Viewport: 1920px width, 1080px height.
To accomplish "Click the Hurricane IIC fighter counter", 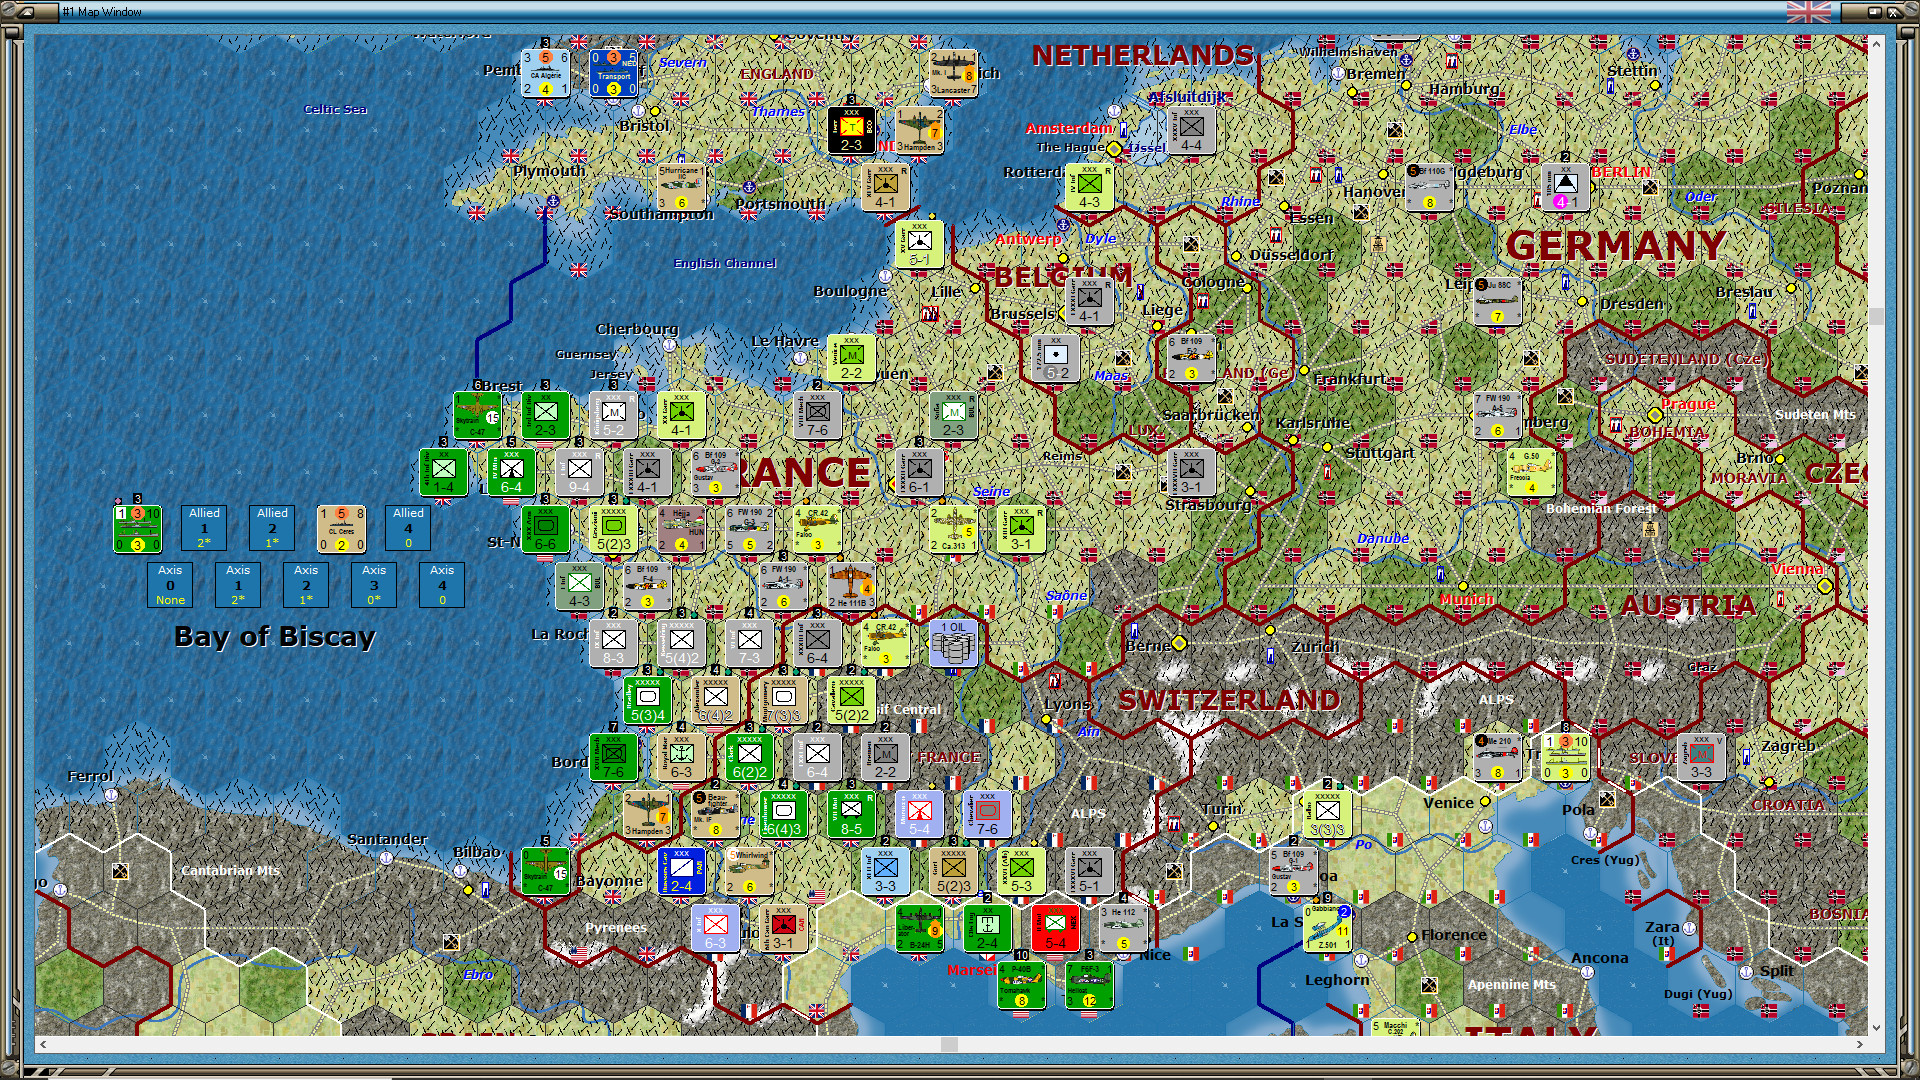I will [x=681, y=187].
